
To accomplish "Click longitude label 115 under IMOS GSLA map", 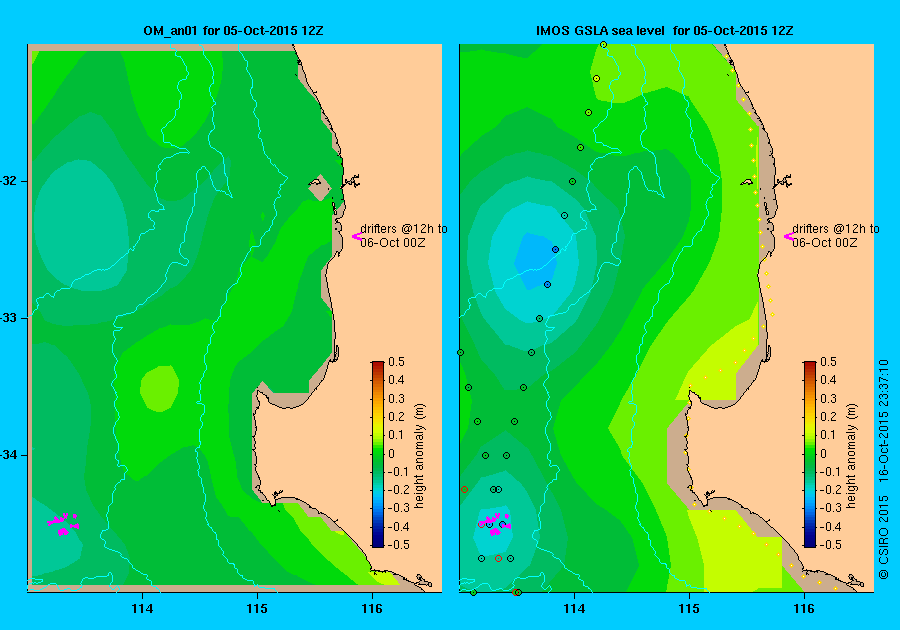I will click(689, 609).
